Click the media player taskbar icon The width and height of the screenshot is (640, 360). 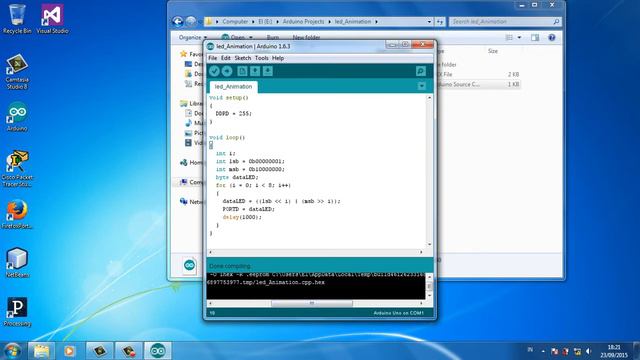pos(69,351)
